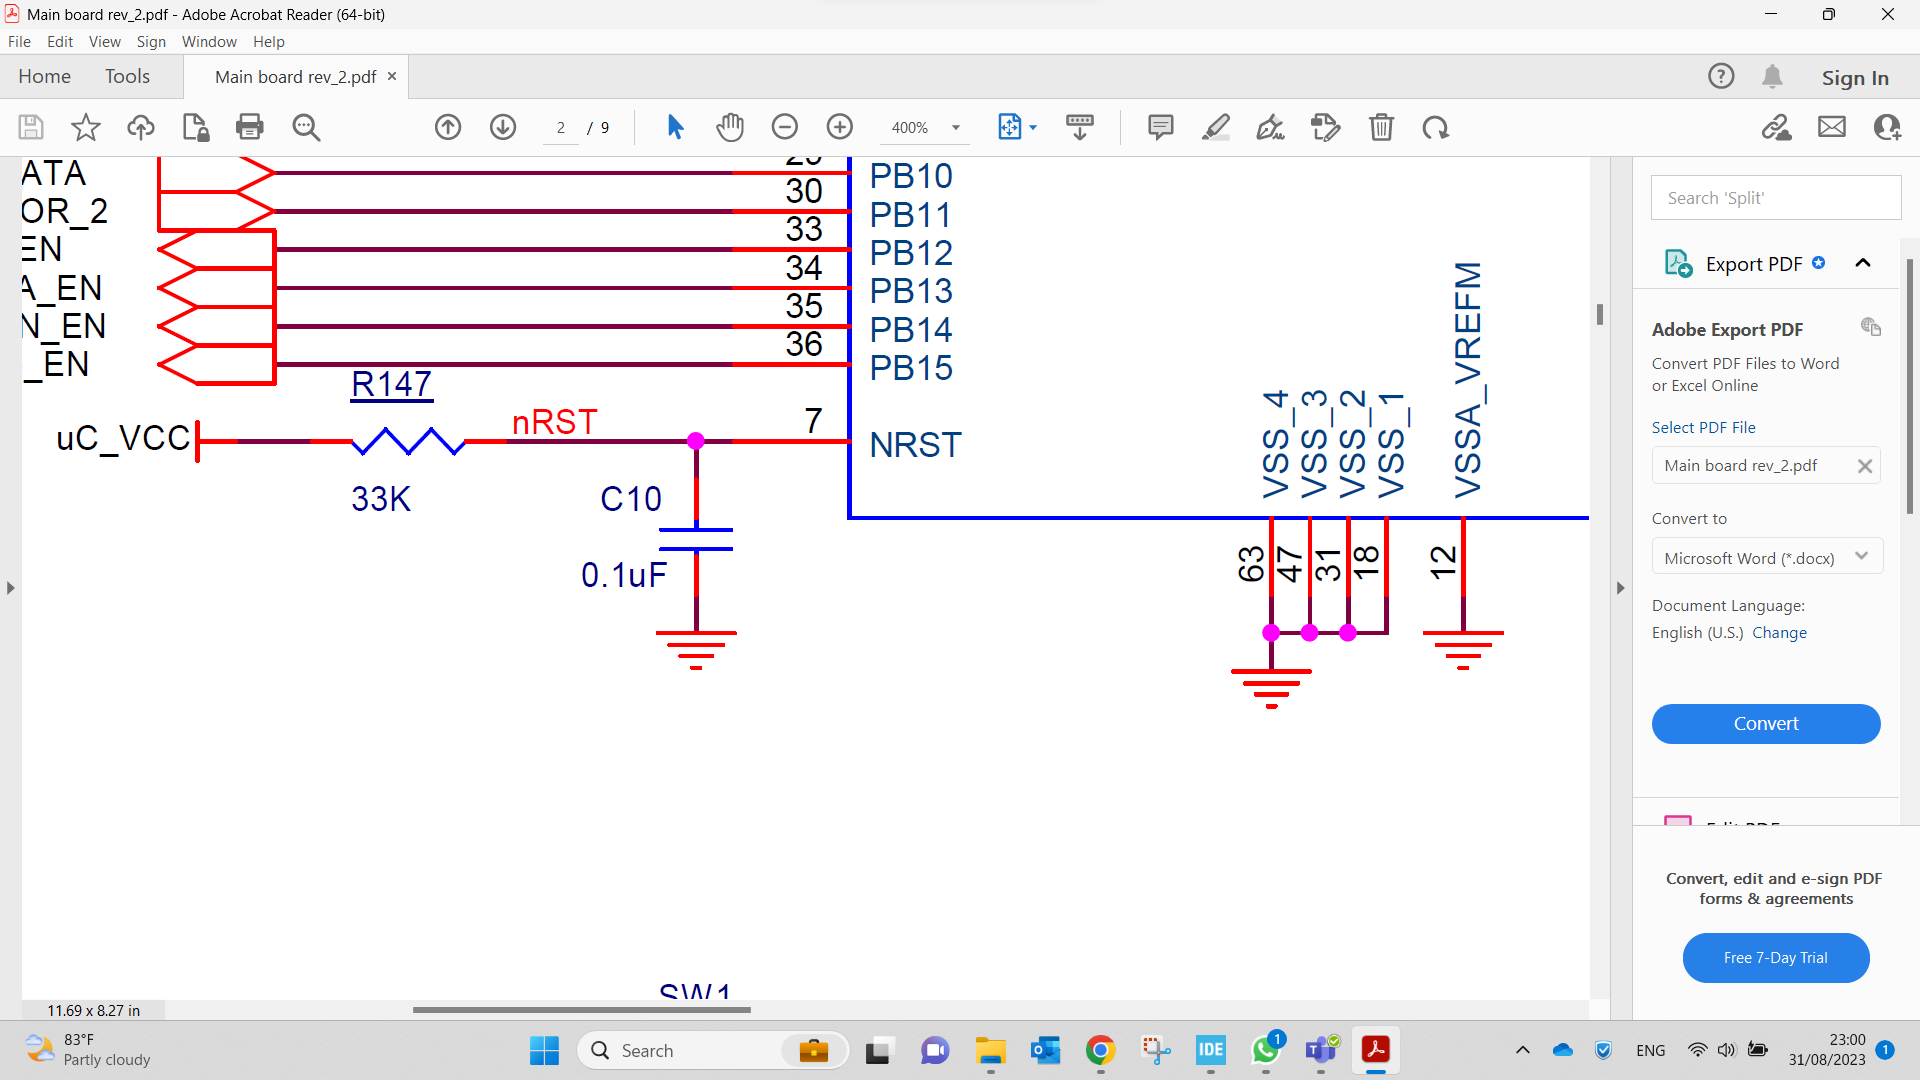Select the Stamp tool
The image size is (1920, 1080).
[1325, 127]
